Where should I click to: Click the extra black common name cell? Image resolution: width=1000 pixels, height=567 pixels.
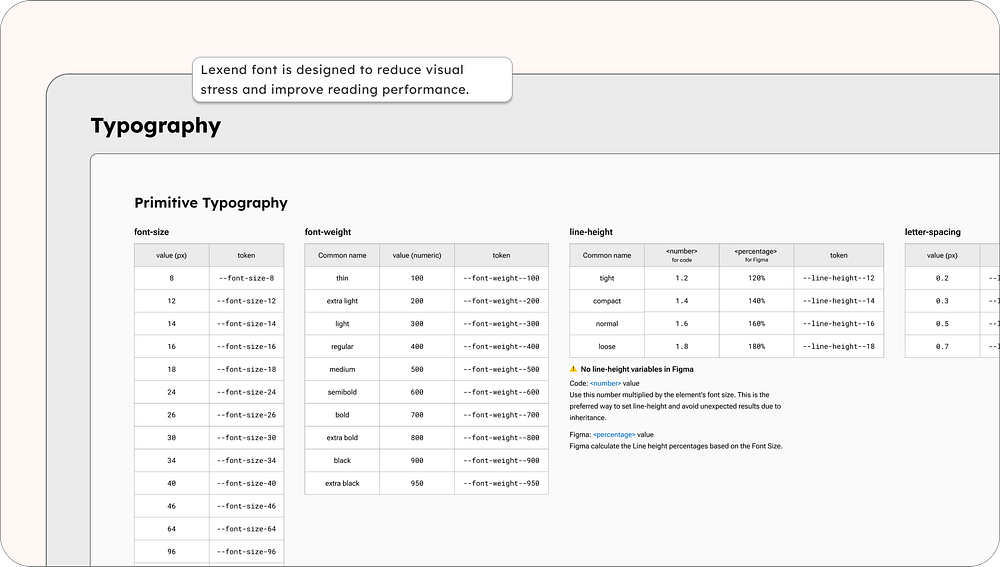click(x=342, y=484)
